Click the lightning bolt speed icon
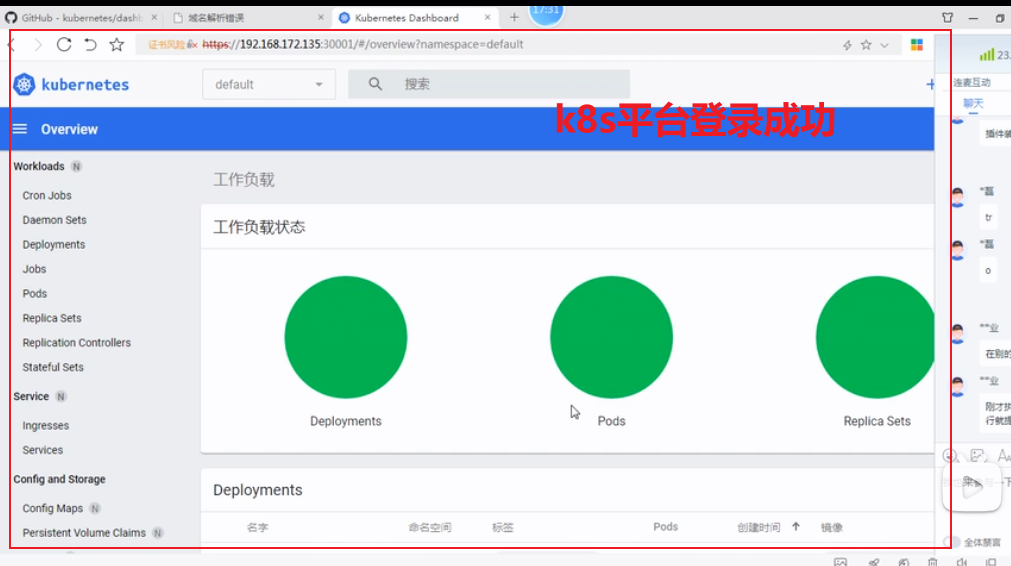Image resolution: width=1011 pixels, height=566 pixels. click(x=847, y=44)
